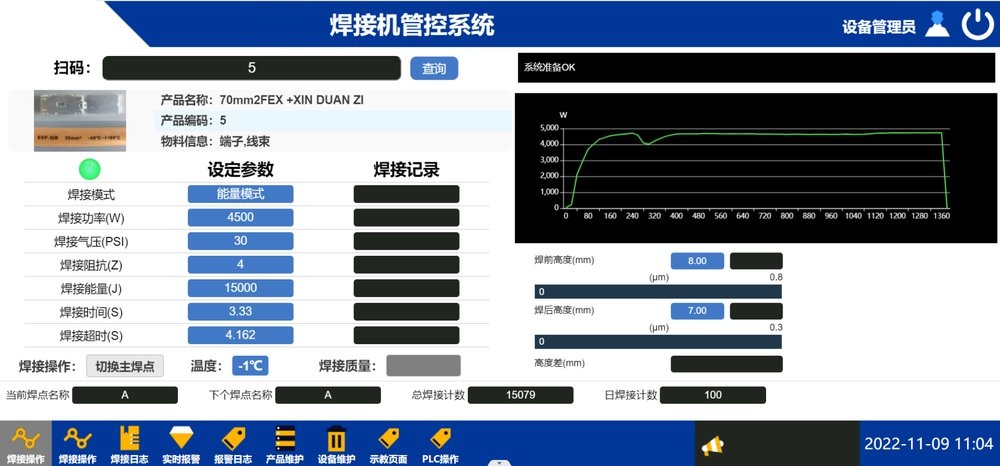Expand the small arrow at bottom bar center
This screenshot has width=1000, height=466.
(499, 463)
